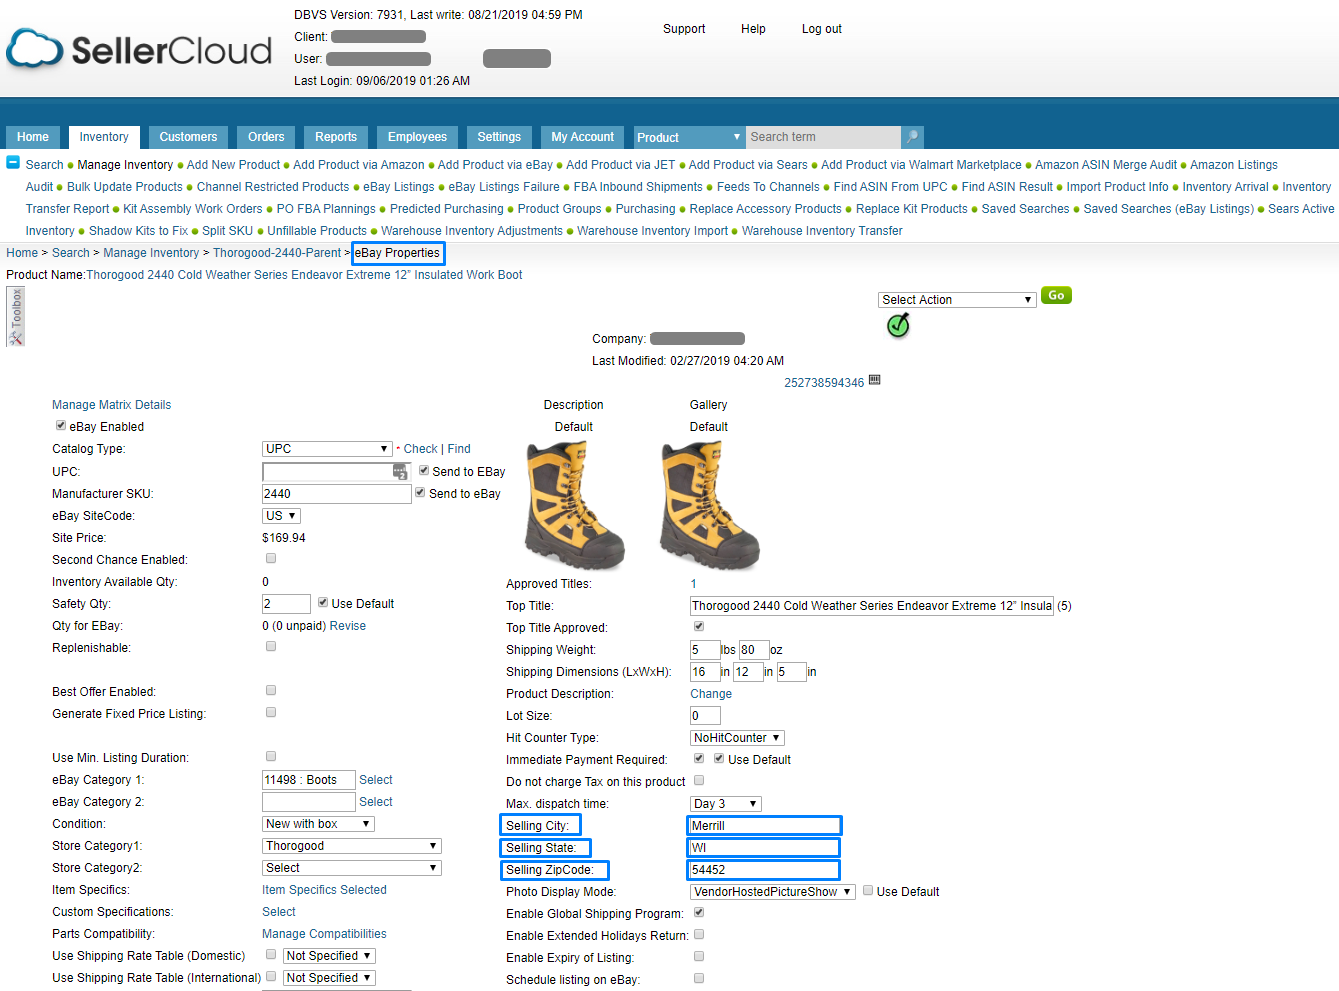
Task: Open the Condition New with box dropdown
Action: coord(318,824)
